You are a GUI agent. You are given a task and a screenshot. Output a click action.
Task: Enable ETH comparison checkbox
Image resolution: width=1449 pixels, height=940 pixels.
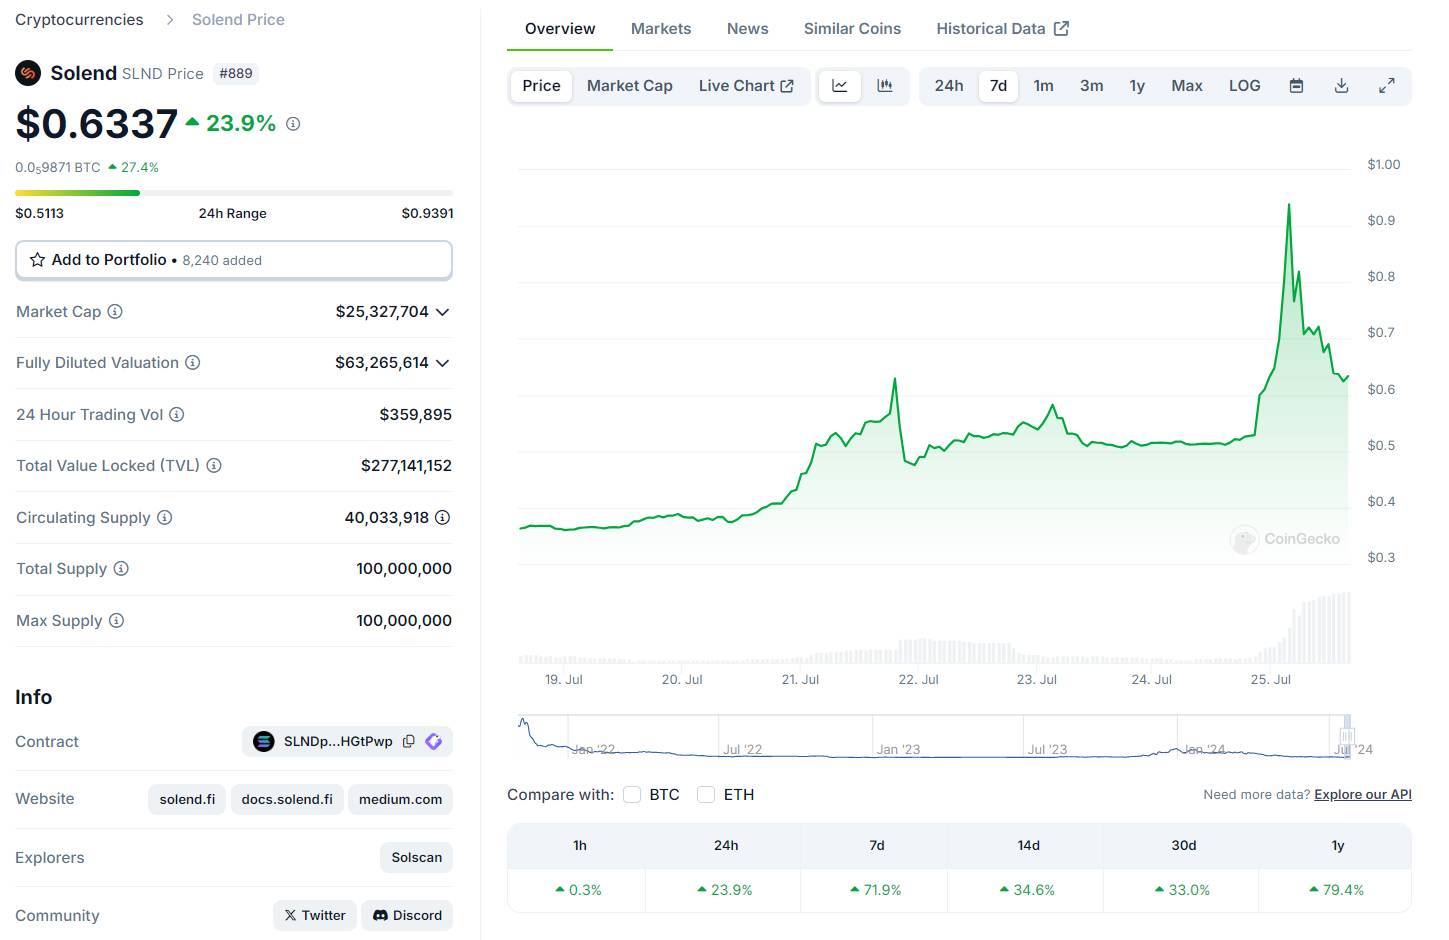point(706,795)
